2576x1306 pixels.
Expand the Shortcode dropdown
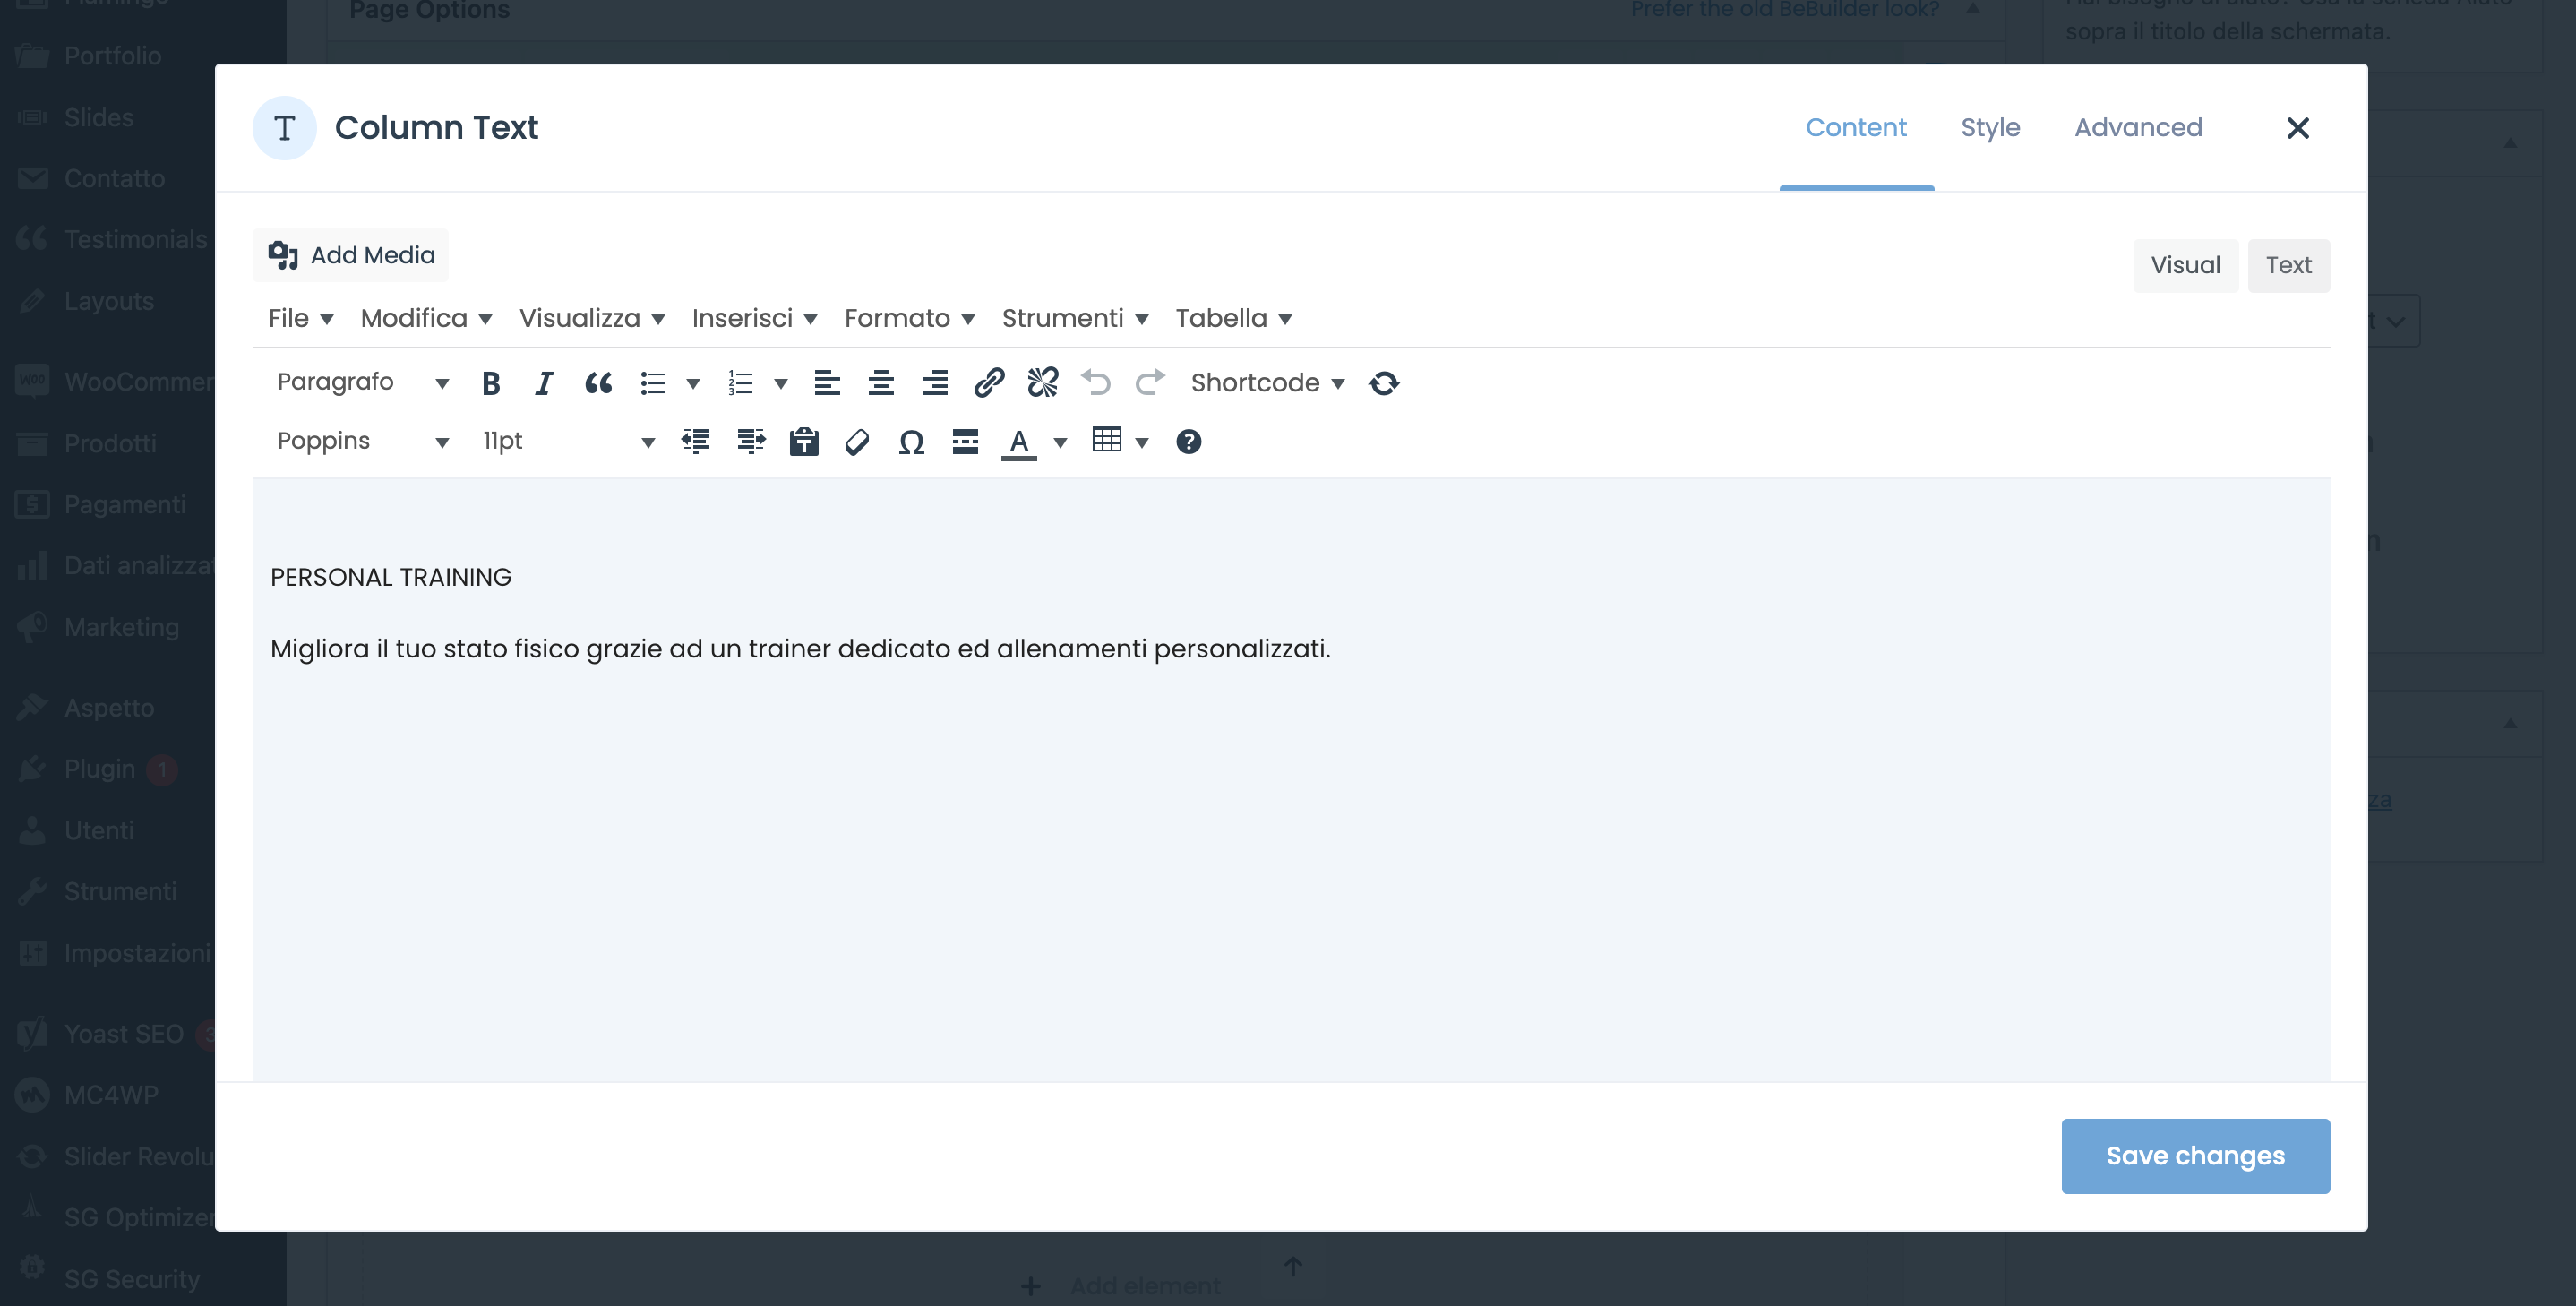pyautogui.click(x=1267, y=383)
